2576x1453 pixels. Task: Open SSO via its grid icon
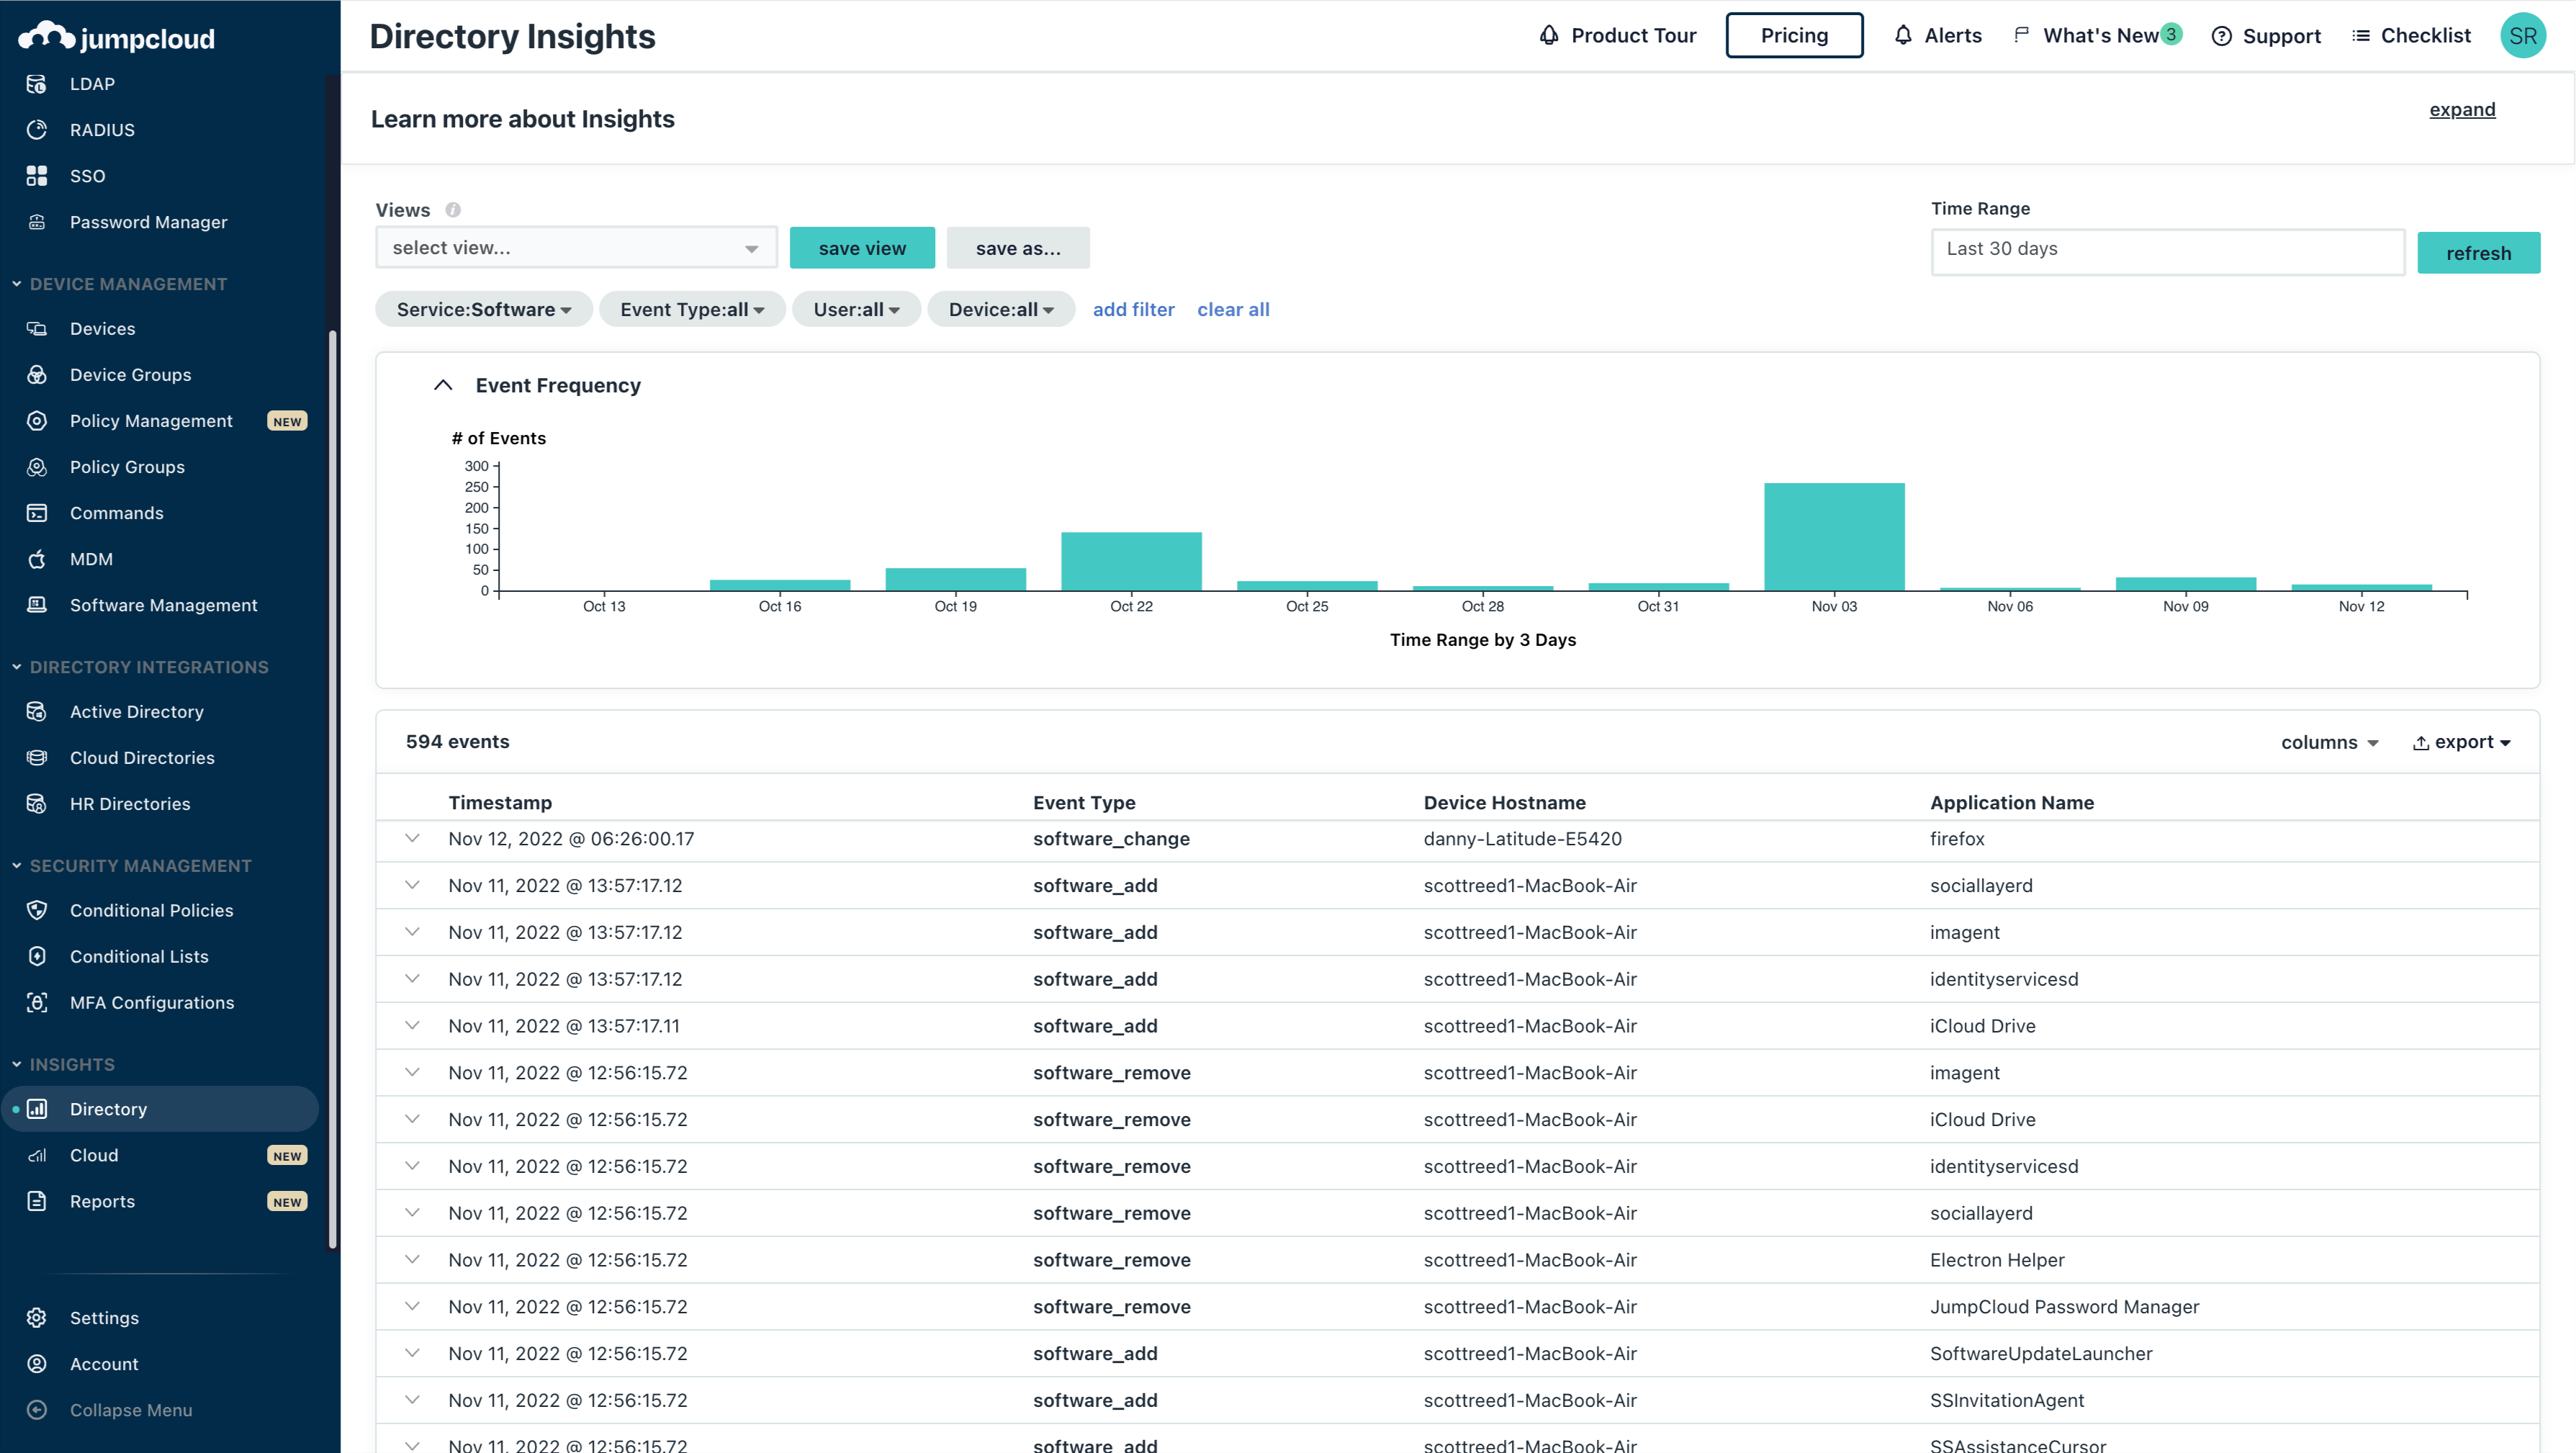[x=37, y=176]
